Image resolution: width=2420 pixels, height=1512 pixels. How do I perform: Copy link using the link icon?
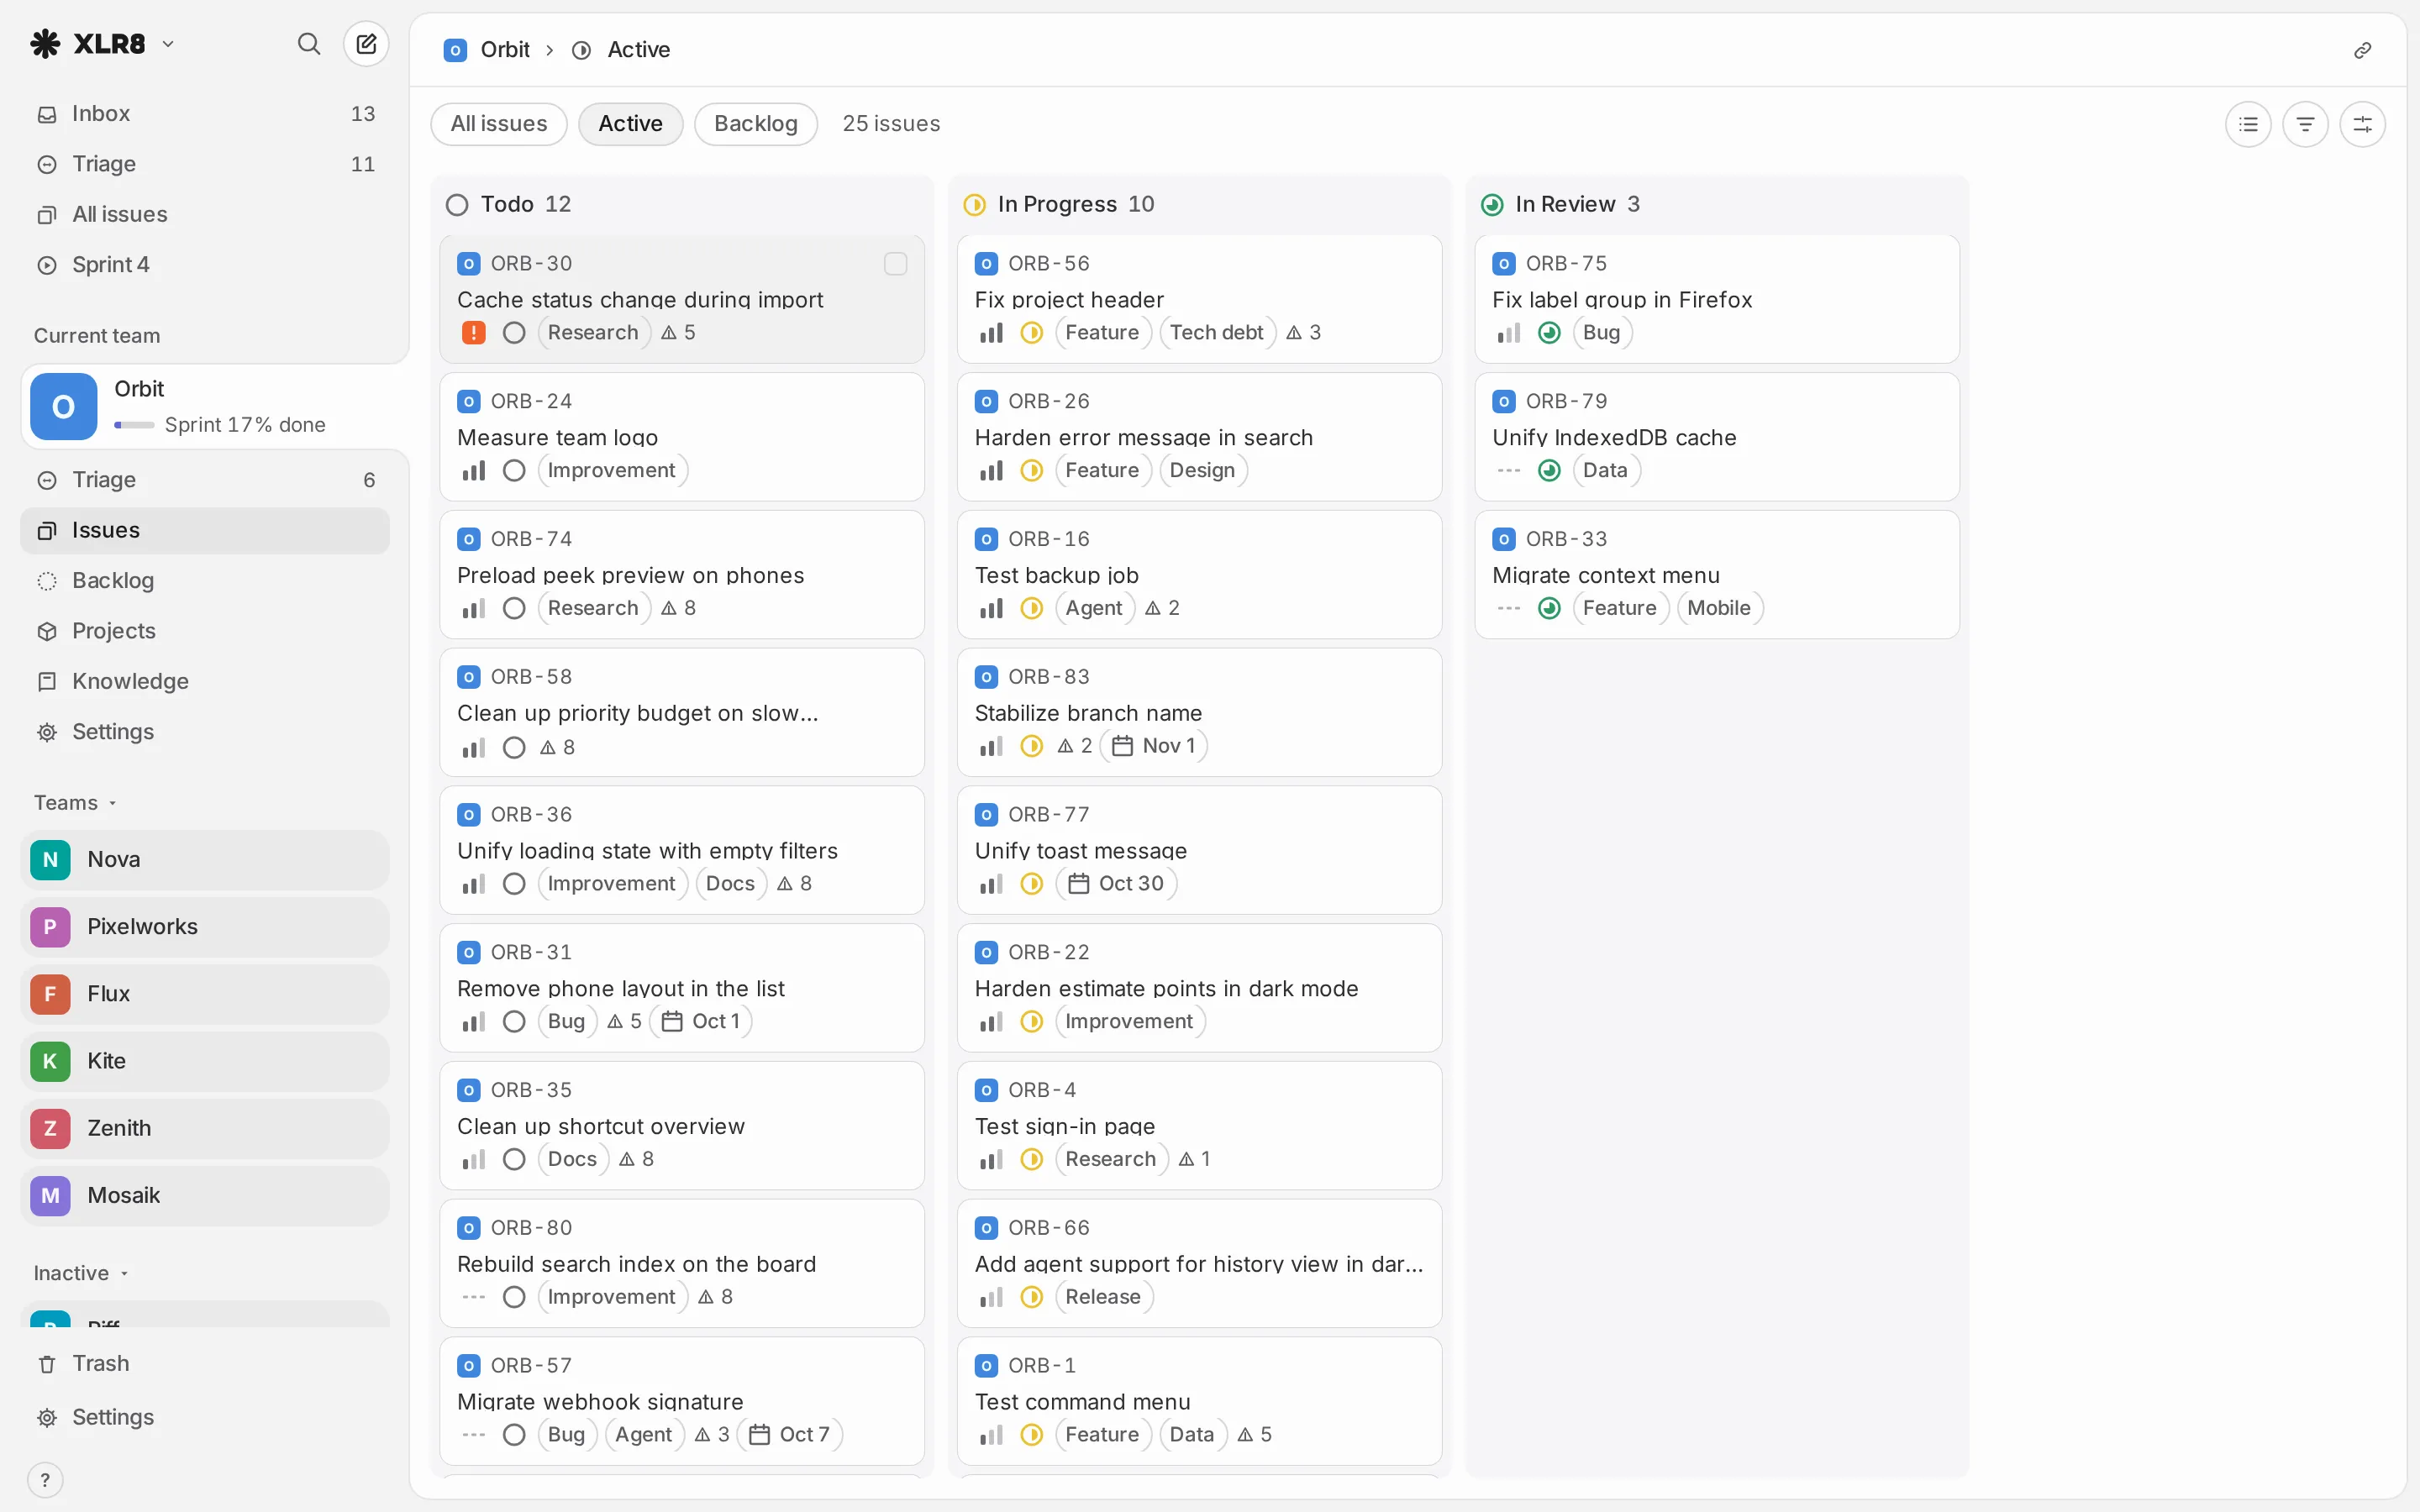(2362, 50)
